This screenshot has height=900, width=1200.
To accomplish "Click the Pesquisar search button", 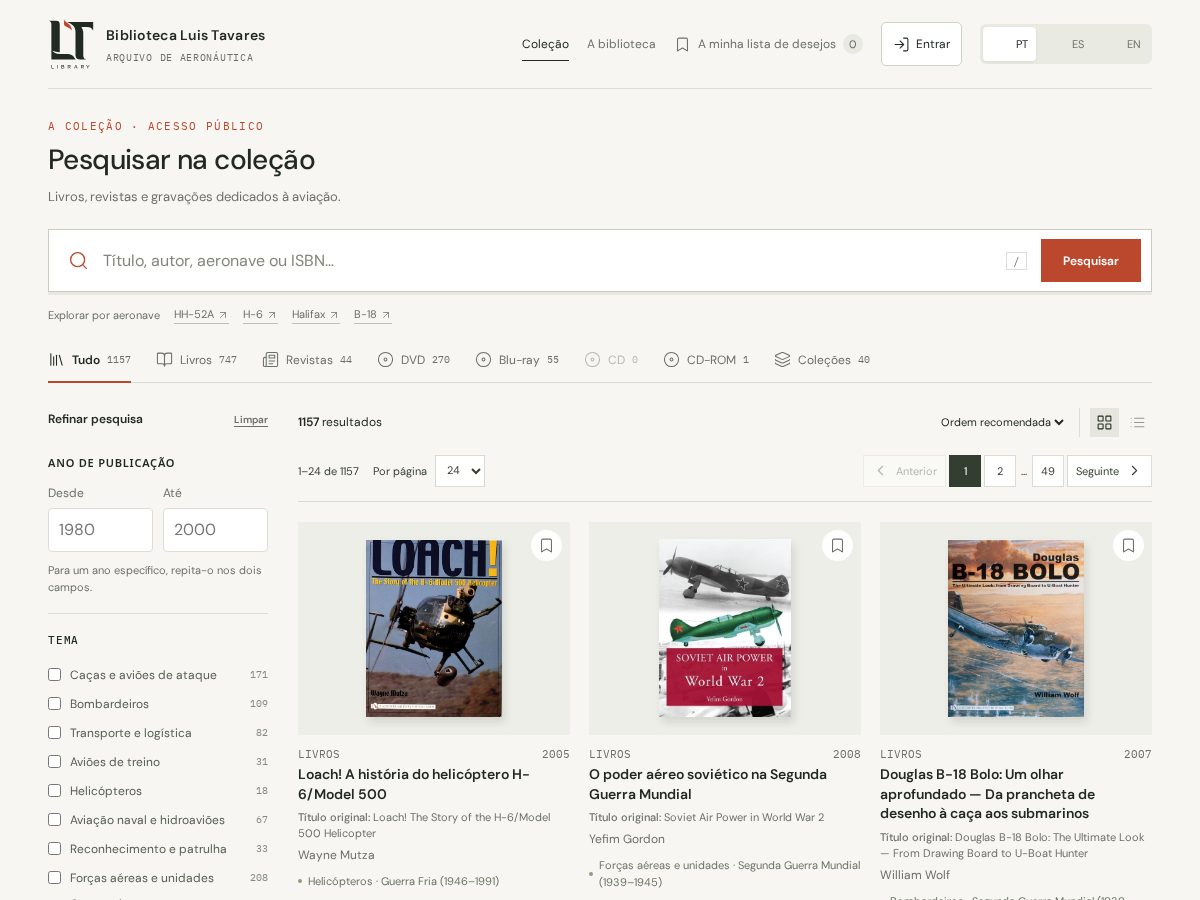I will (1090, 260).
